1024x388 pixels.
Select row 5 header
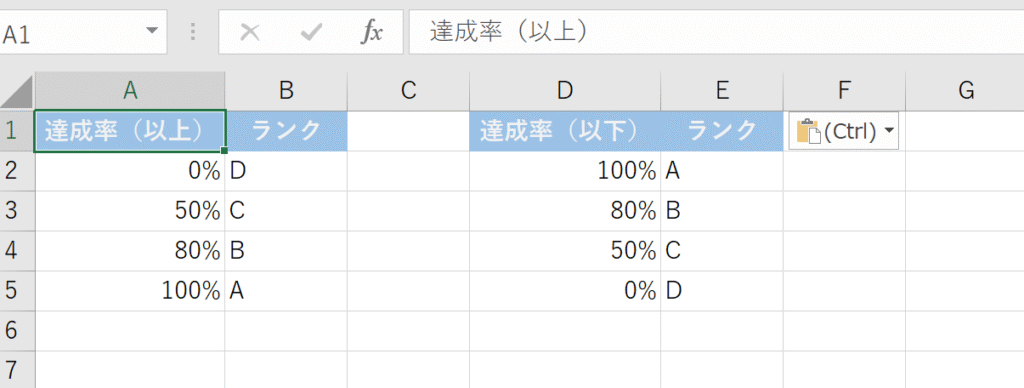click(x=17, y=291)
